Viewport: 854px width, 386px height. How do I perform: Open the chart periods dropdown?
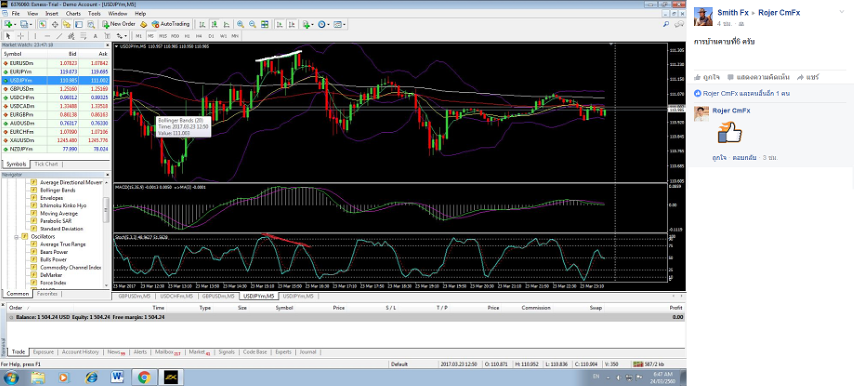[324, 24]
